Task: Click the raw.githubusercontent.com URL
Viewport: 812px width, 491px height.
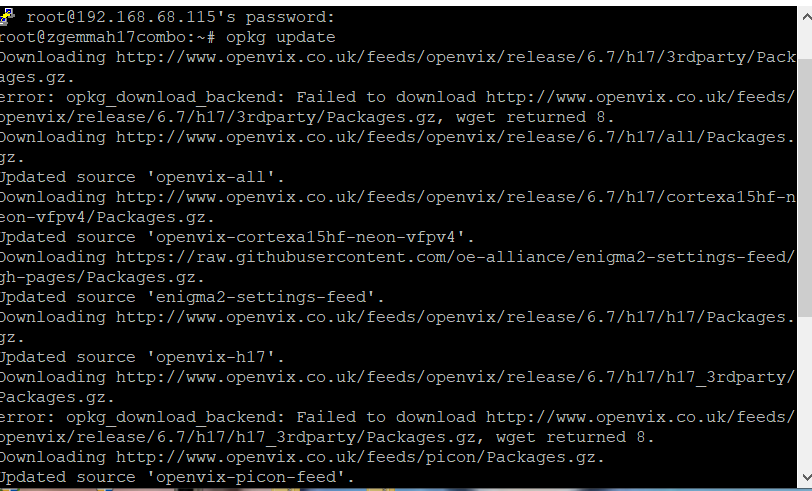Action: pyautogui.click(x=456, y=257)
